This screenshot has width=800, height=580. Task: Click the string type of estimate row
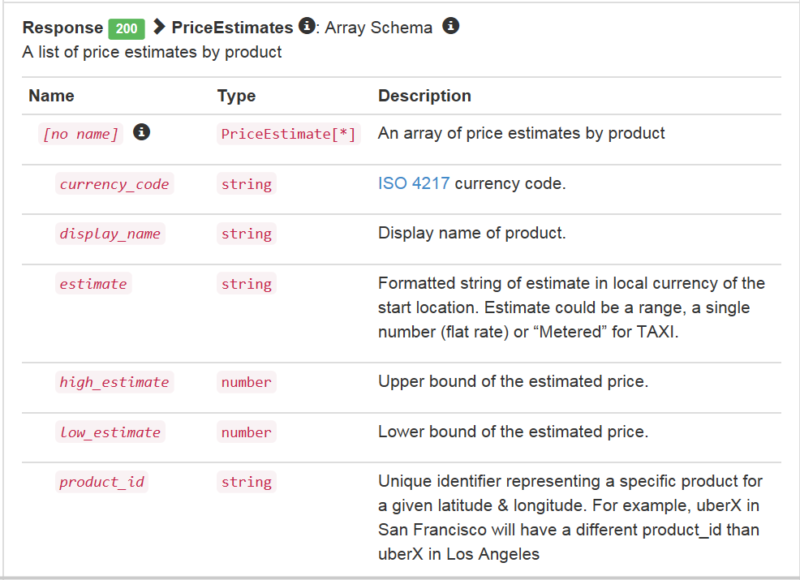click(246, 284)
